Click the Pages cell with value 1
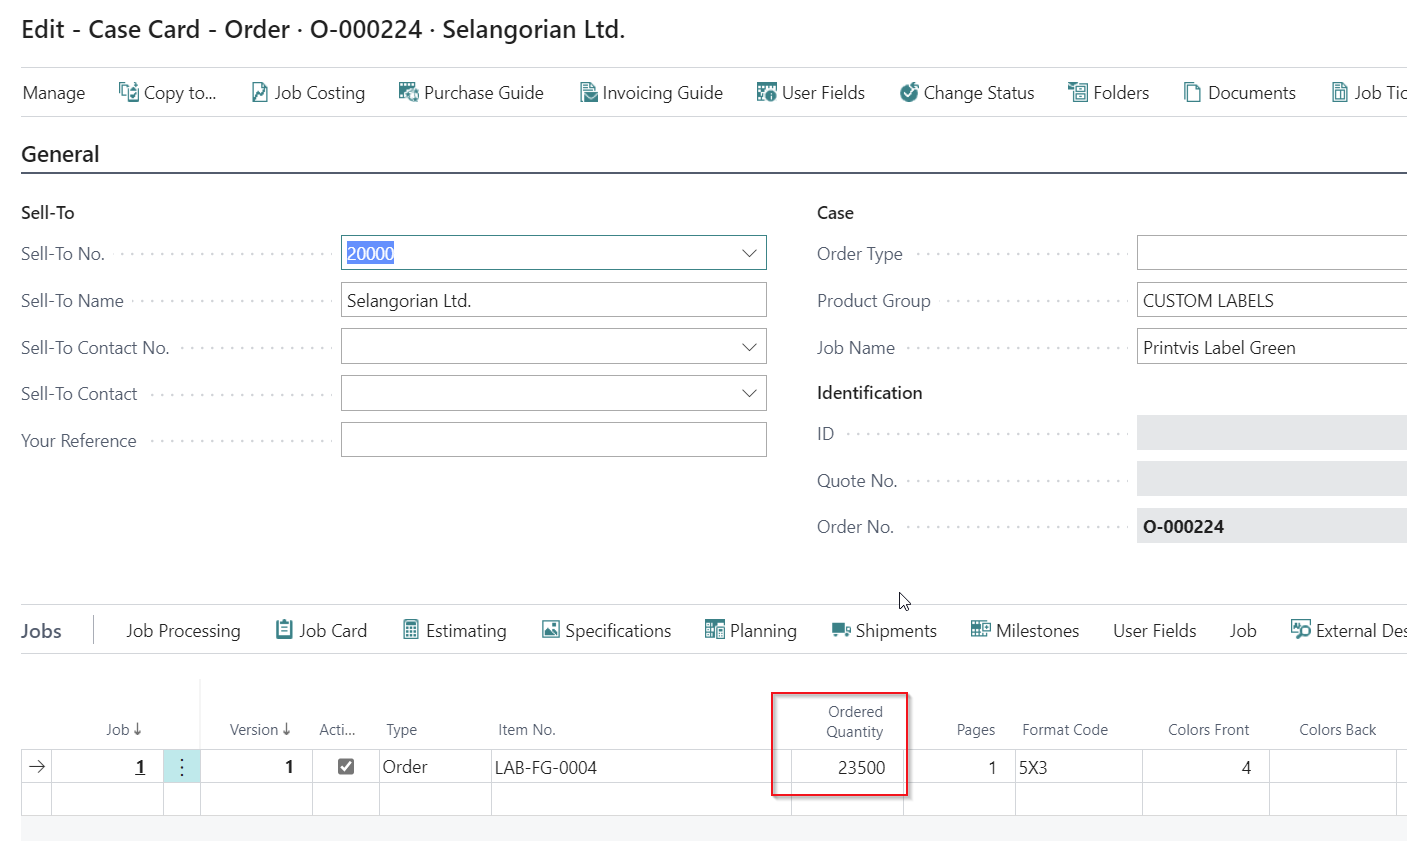 tap(959, 767)
